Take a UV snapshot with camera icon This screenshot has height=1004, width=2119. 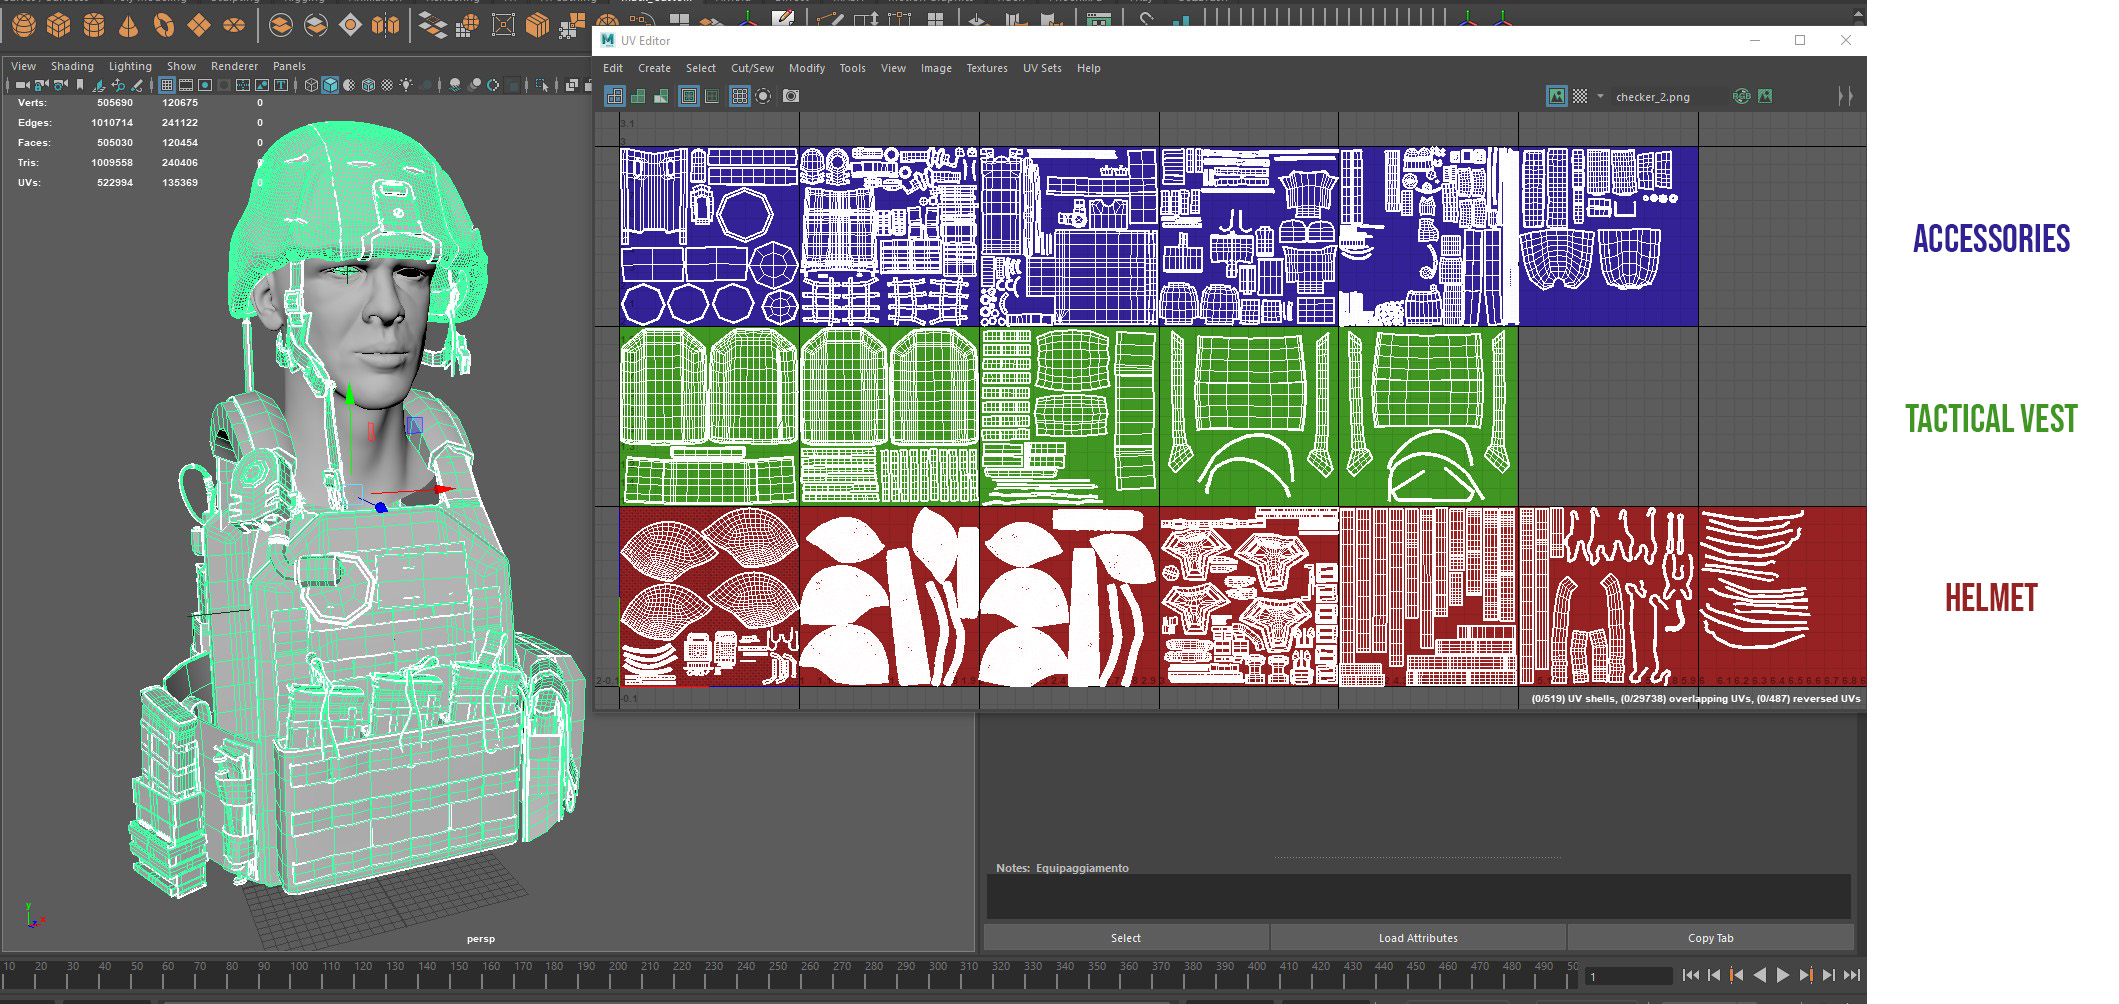pyautogui.click(x=791, y=96)
